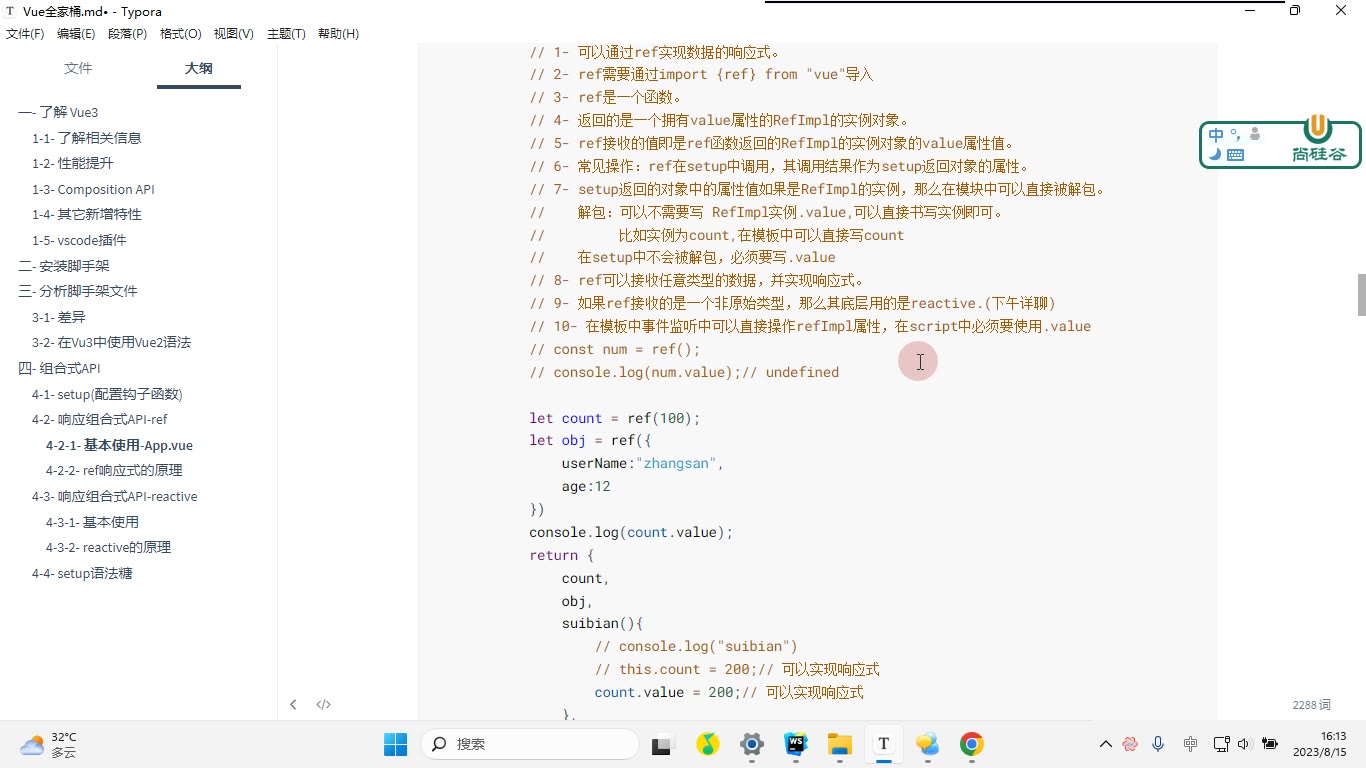Go to outline item 4-3-1- 基本使用
The image size is (1366, 768).
point(92,522)
